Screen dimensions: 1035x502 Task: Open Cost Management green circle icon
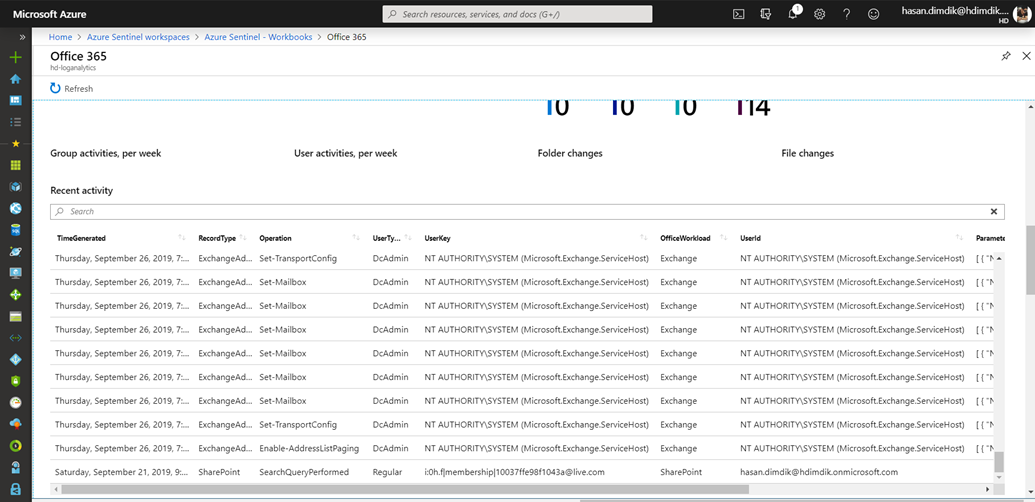tap(16, 445)
